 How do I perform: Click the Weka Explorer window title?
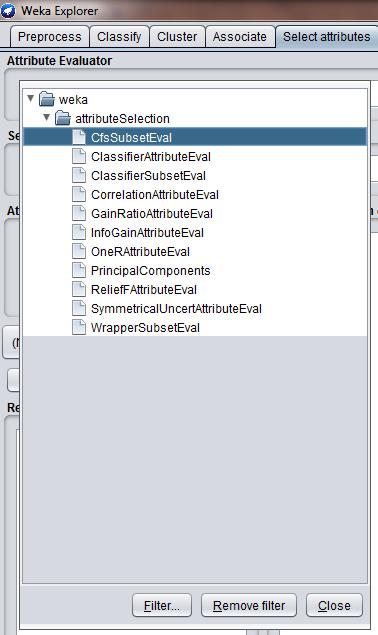point(60,11)
